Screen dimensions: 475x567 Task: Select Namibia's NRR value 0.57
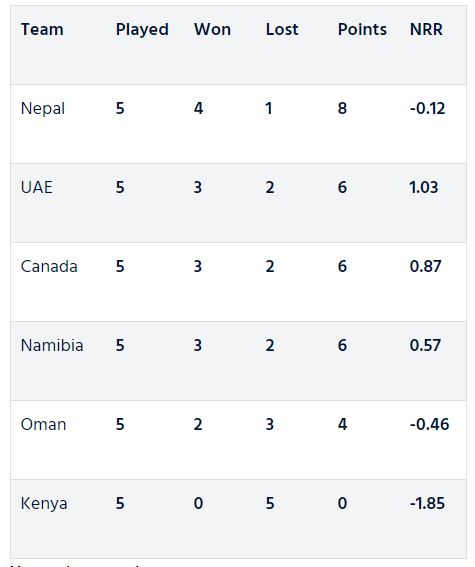[425, 345]
